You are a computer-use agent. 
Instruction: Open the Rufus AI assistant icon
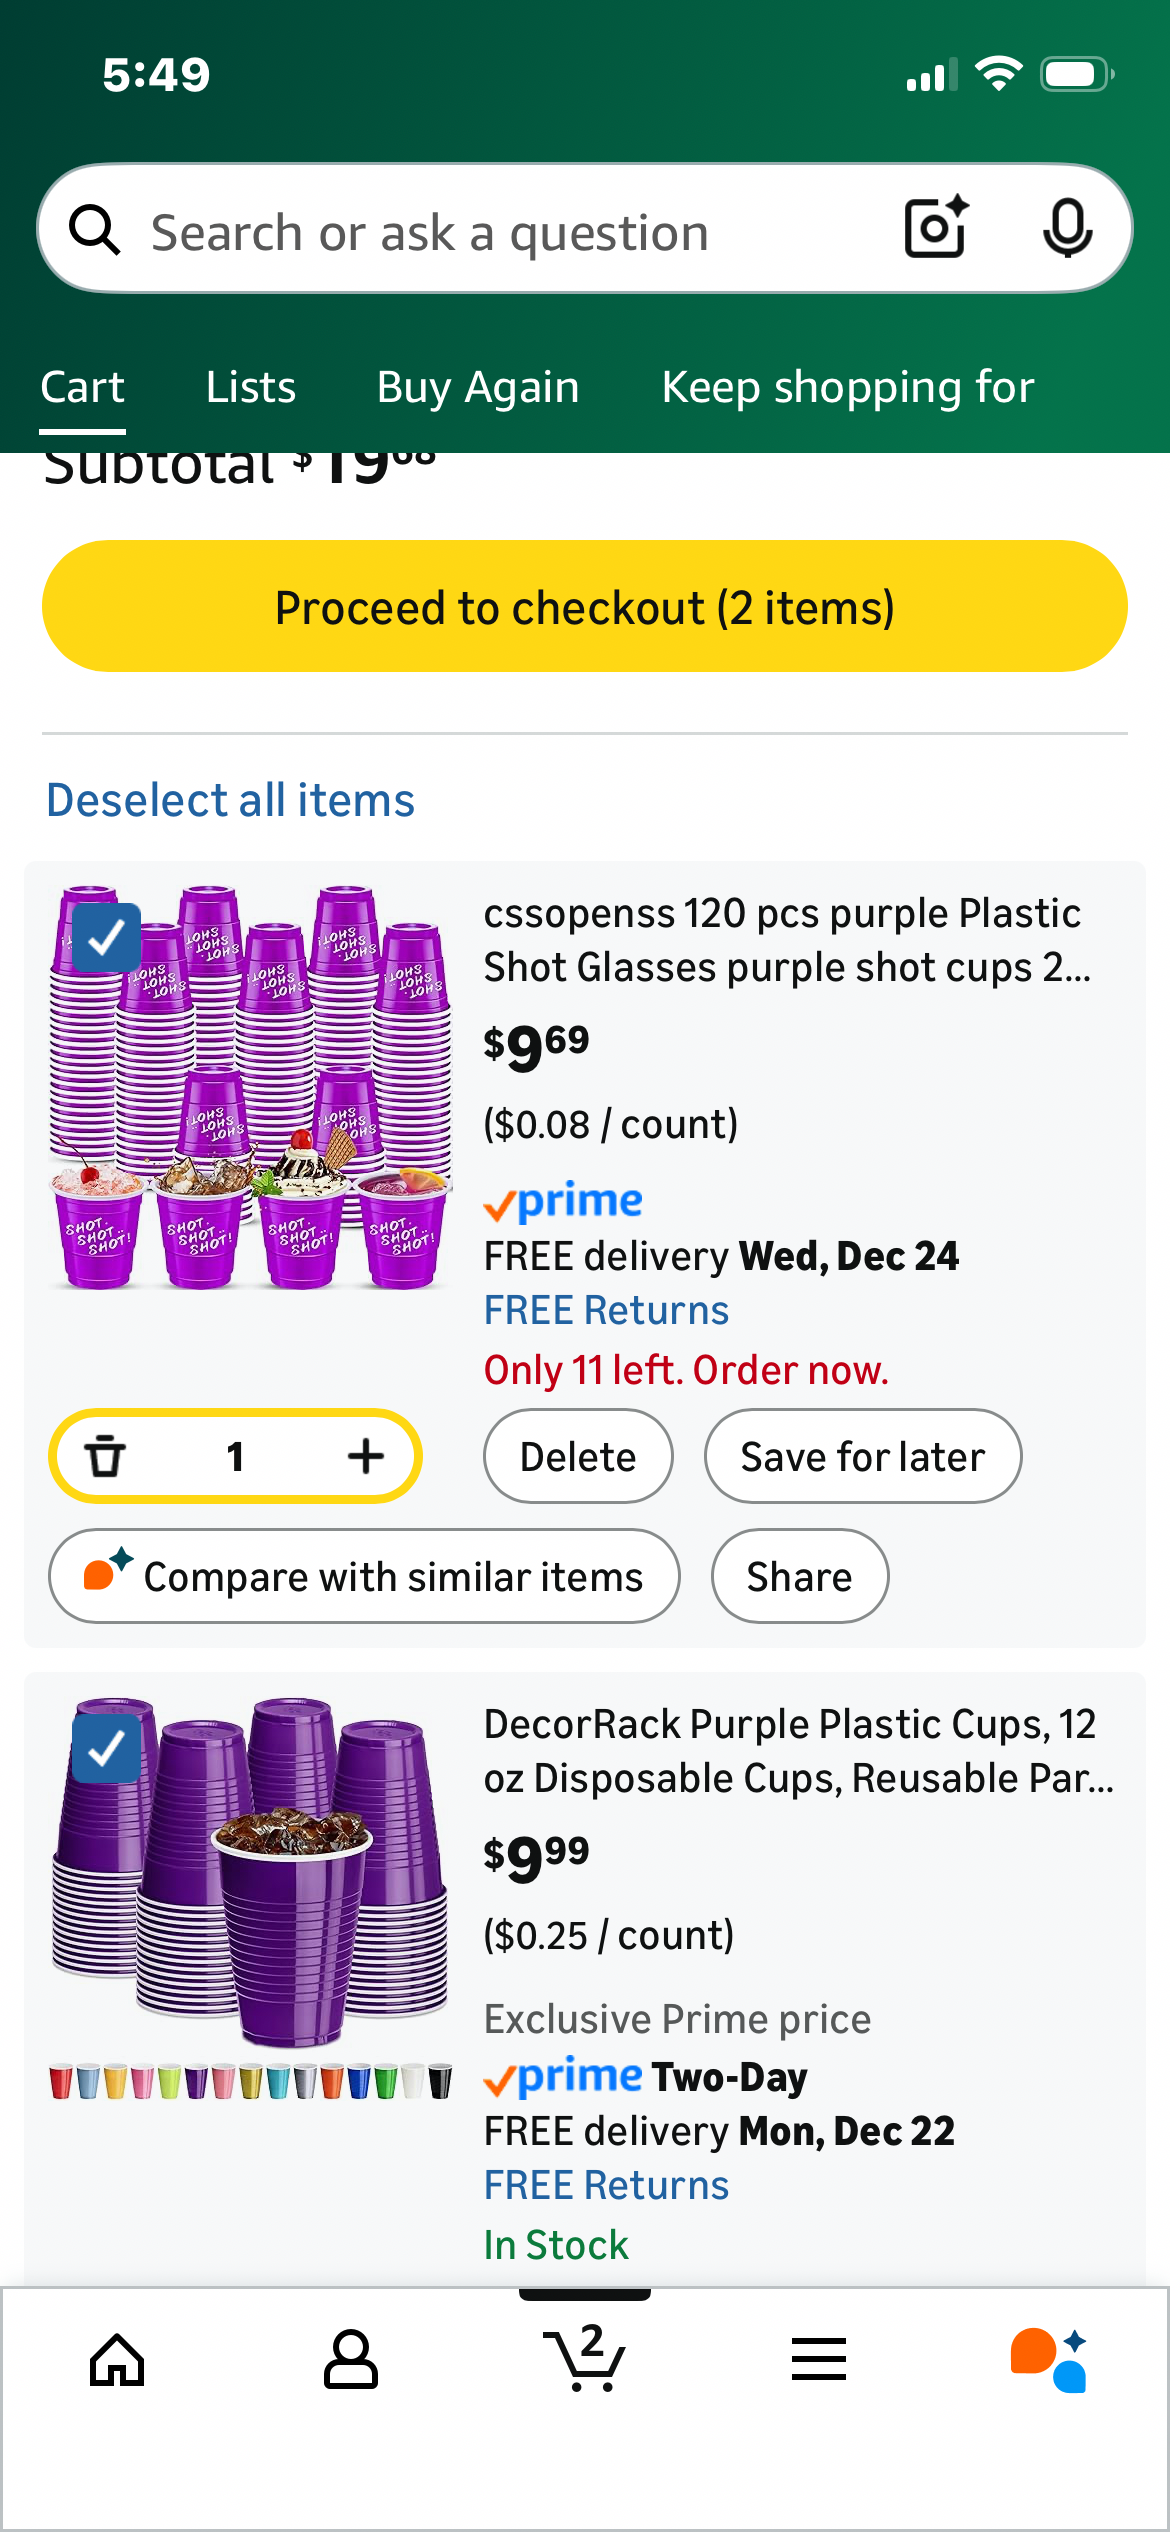click(1048, 2360)
